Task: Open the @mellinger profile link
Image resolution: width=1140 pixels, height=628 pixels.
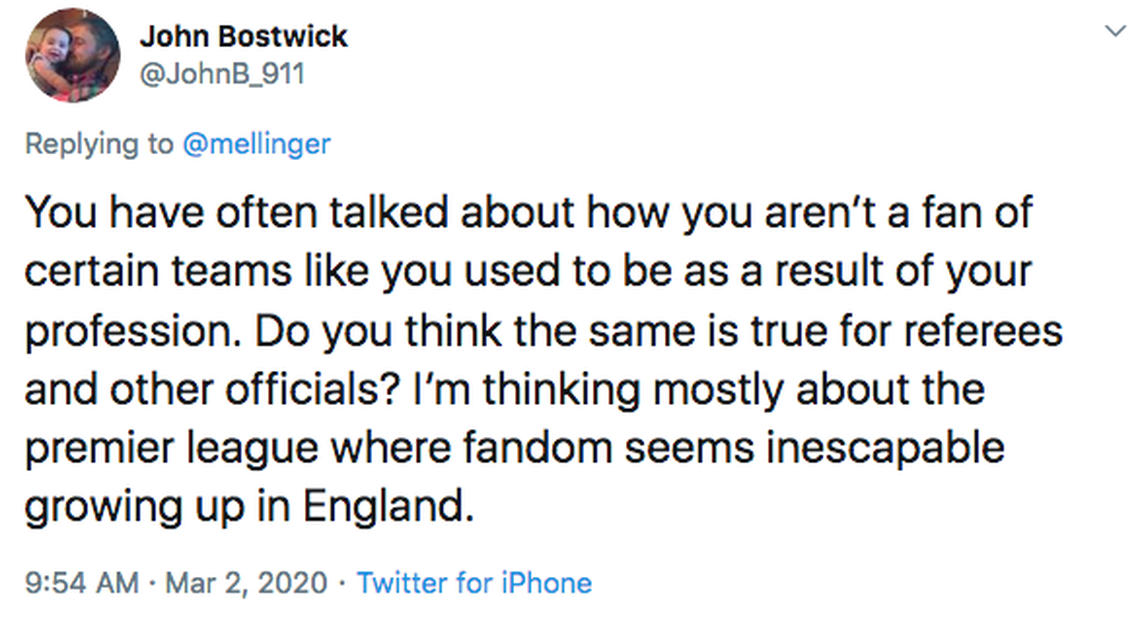Action: point(256,144)
